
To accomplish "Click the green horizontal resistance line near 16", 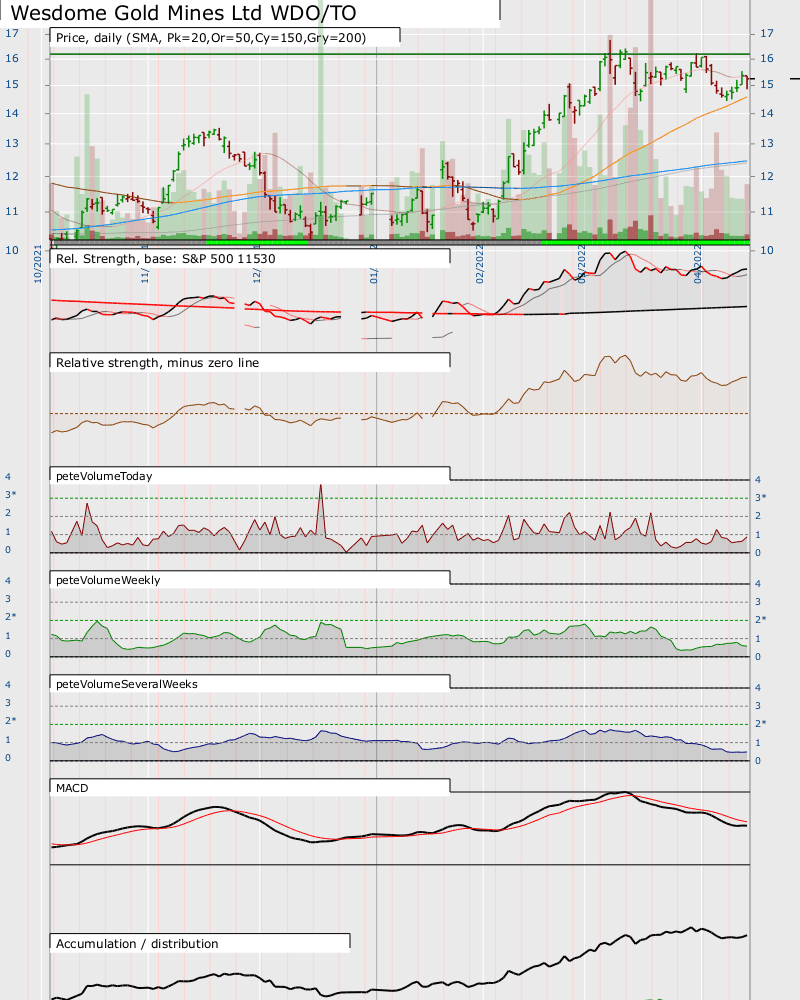I will 400,54.
